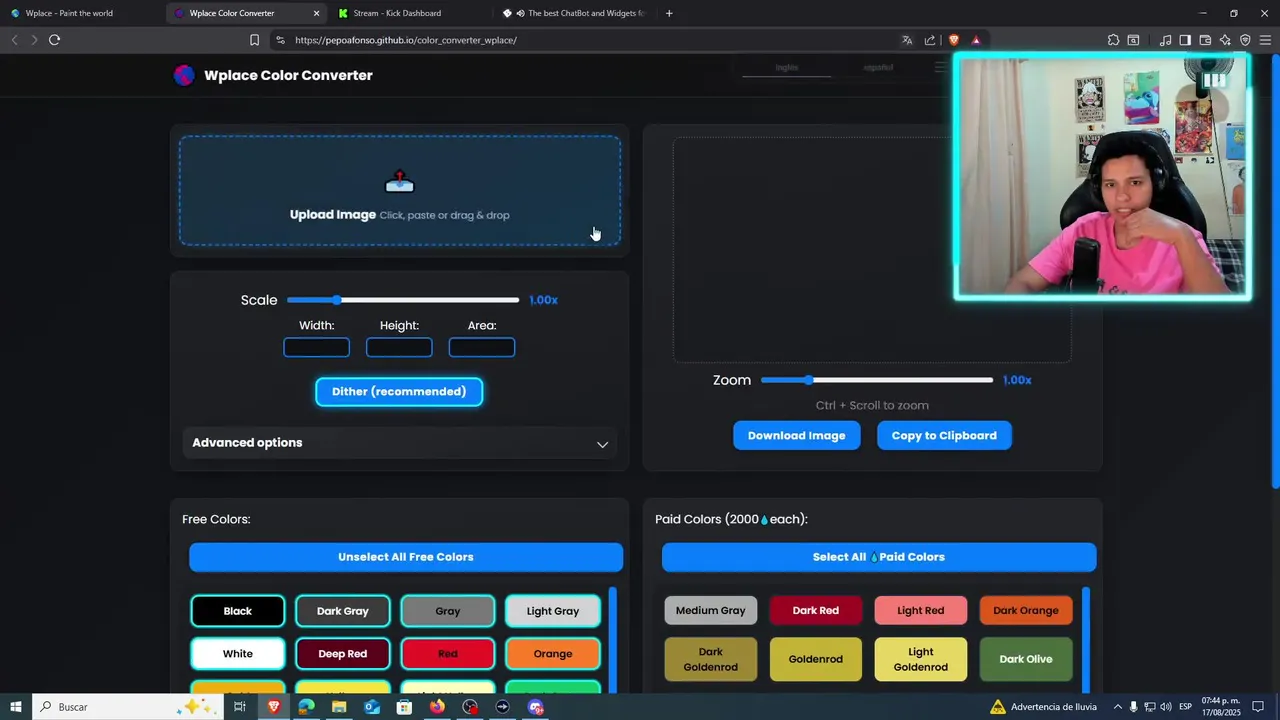Viewport: 1280px width, 720px height.
Task: Toggle the Dark Gray free color
Action: click(x=343, y=611)
